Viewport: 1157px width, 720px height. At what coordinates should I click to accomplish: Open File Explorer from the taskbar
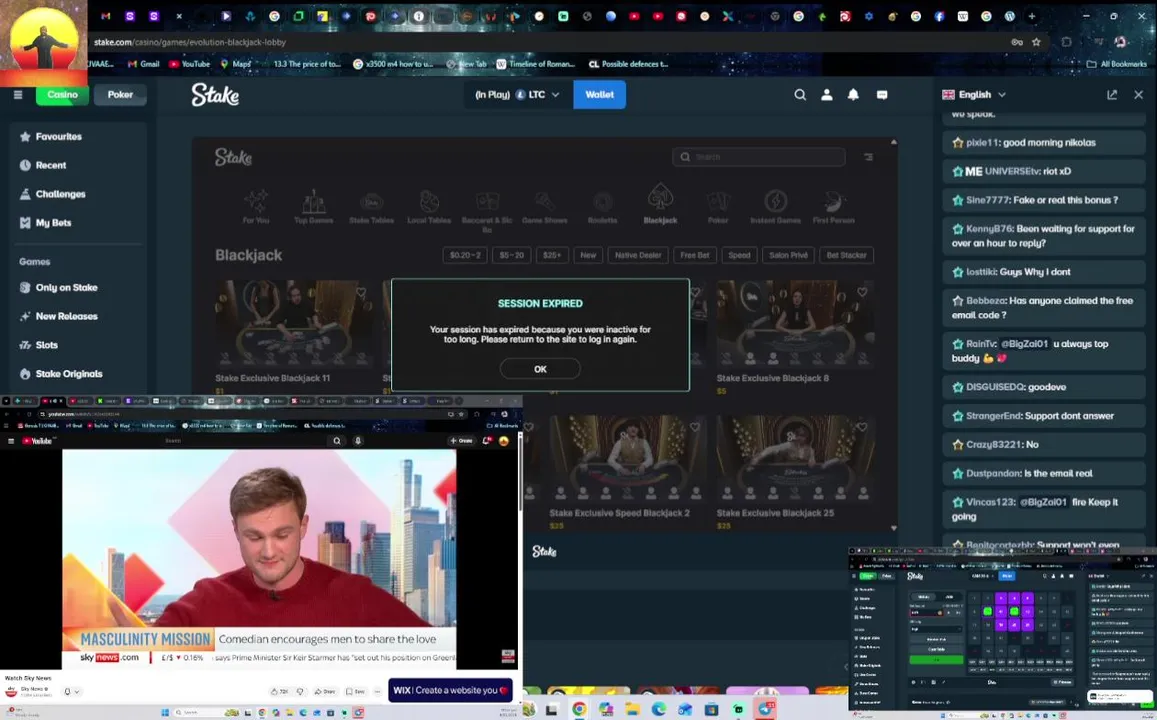[x=632, y=709]
